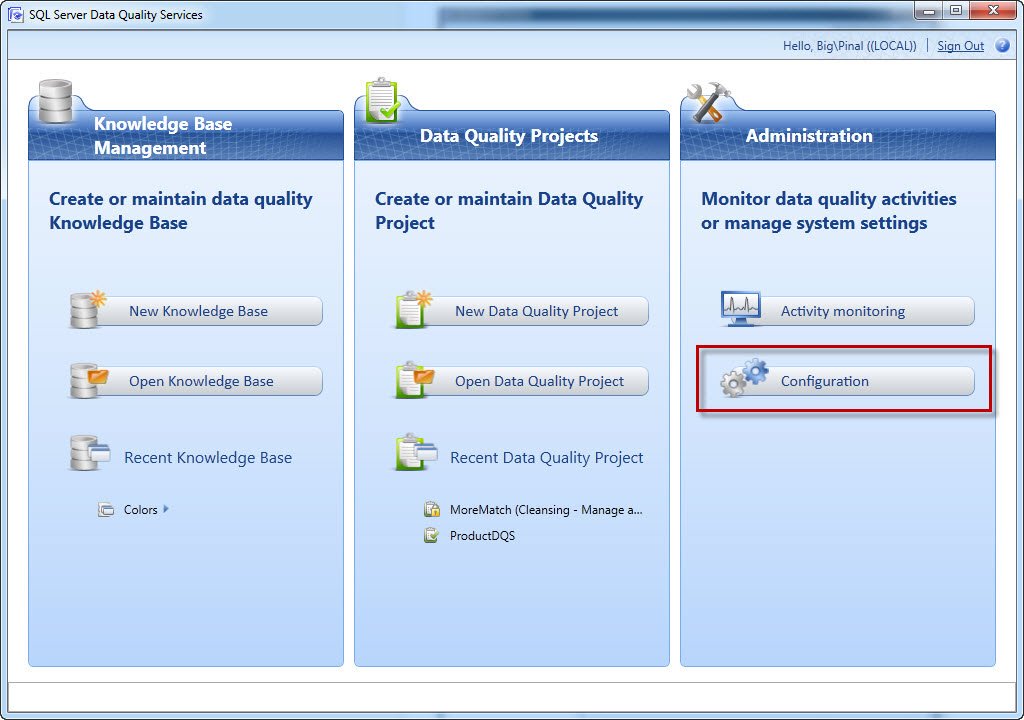Open the recent MoreMatch cleansing project

pos(546,510)
